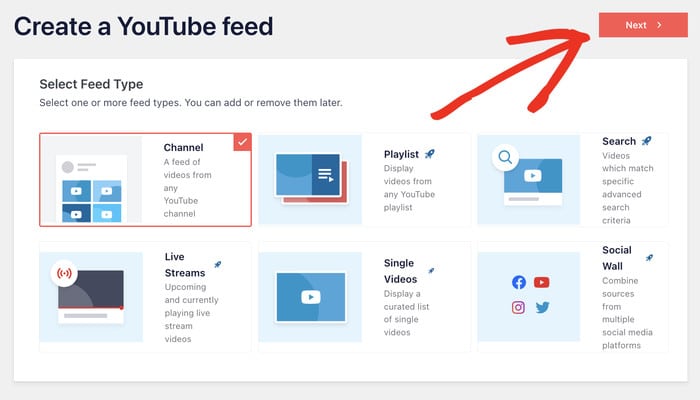The image size is (700, 400).
Task: Select the Single Videos feed thumbnail
Action: (x=310, y=297)
